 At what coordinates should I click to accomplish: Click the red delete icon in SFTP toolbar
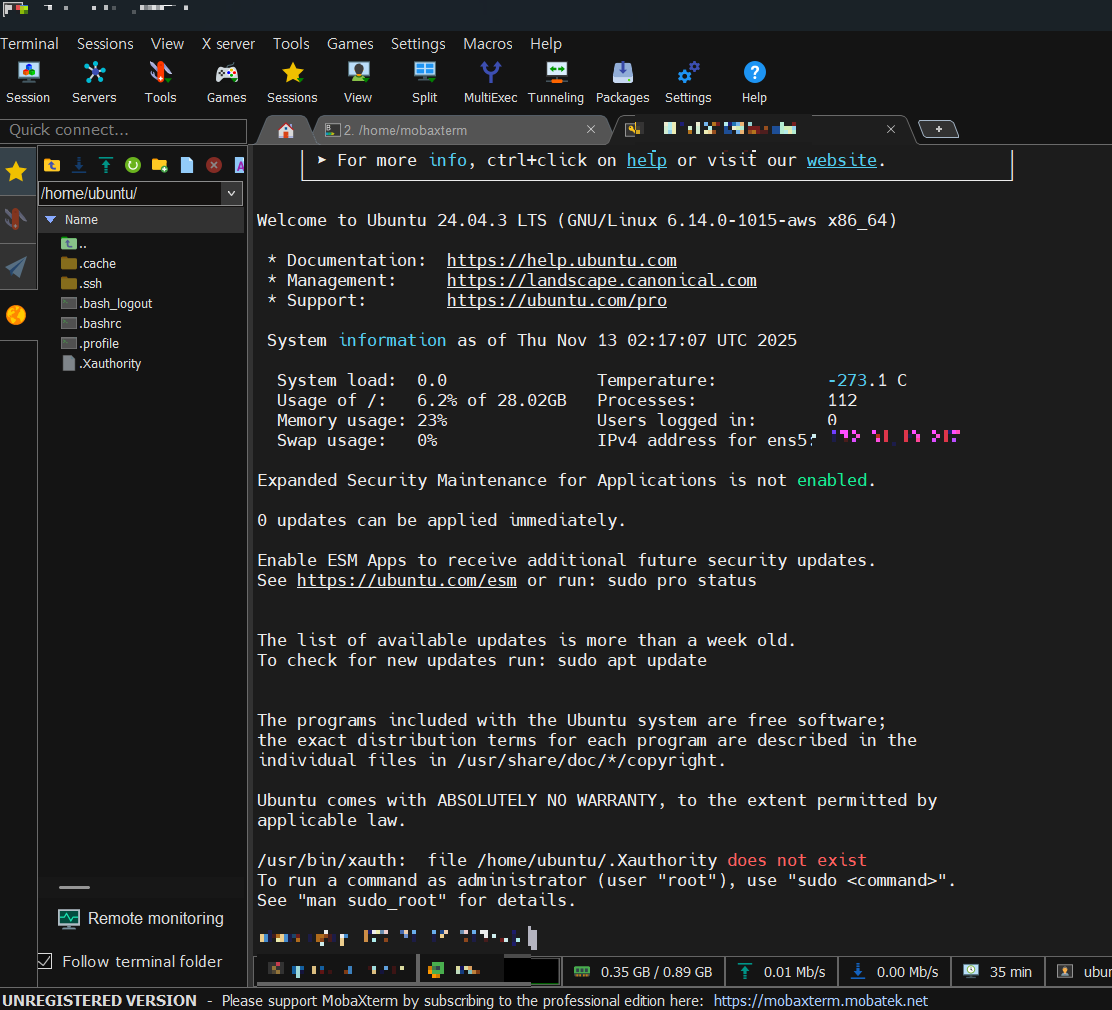tap(213, 165)
